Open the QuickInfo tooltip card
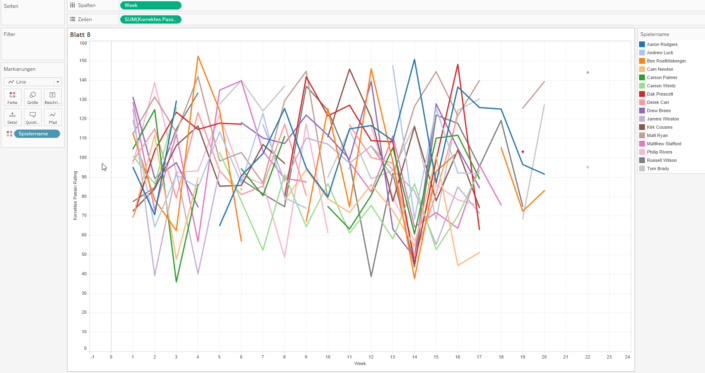Image resolution: width=705 pixels, height=373 pixels. click(32, 117)
